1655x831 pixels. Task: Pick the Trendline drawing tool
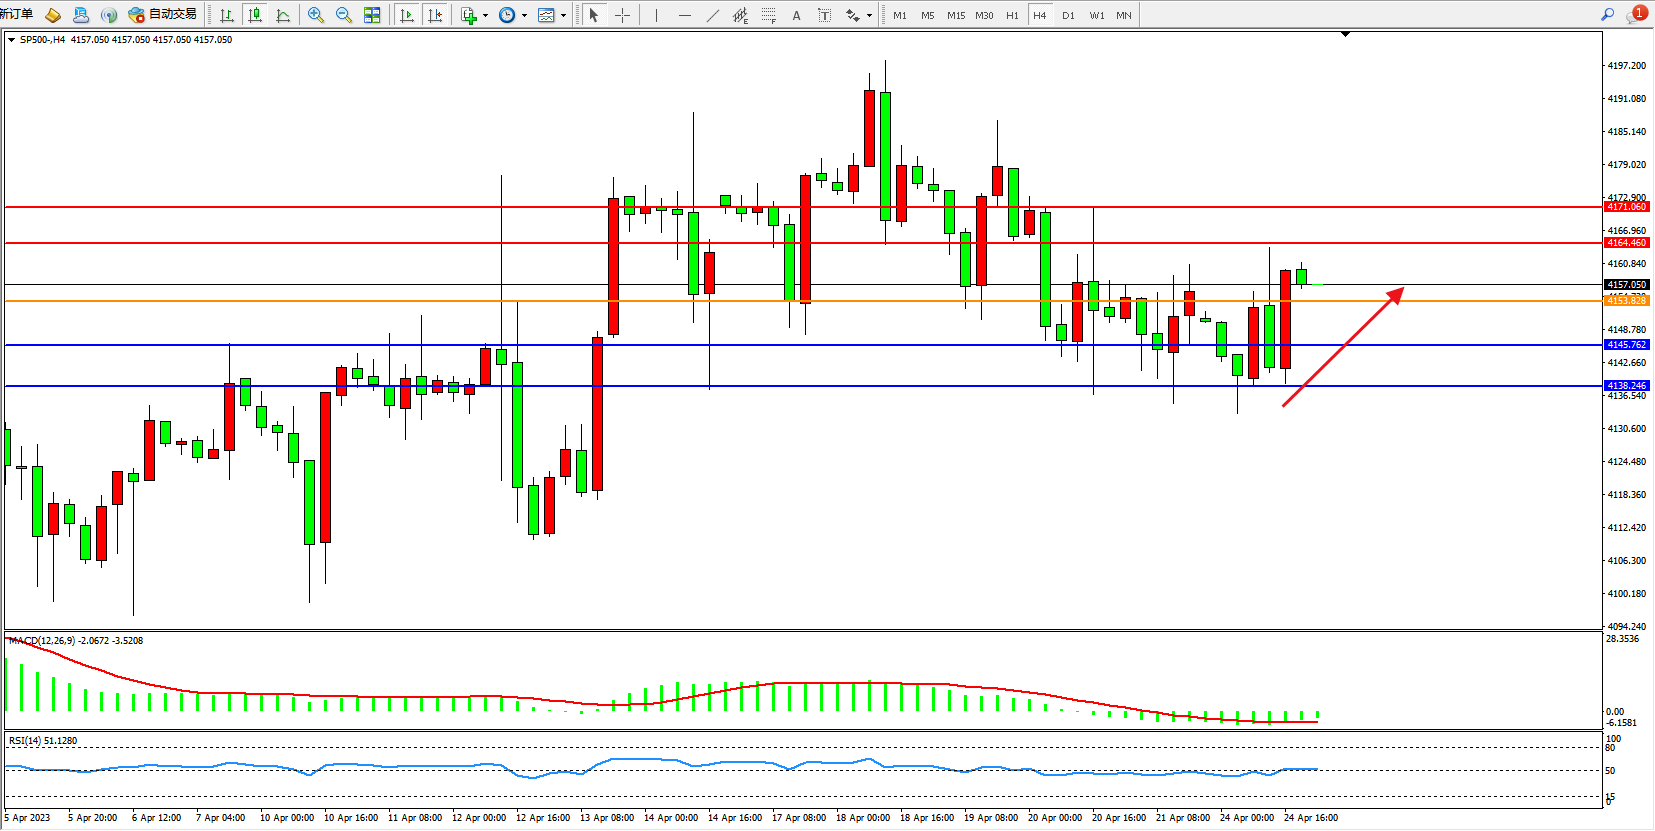point(713,15)
